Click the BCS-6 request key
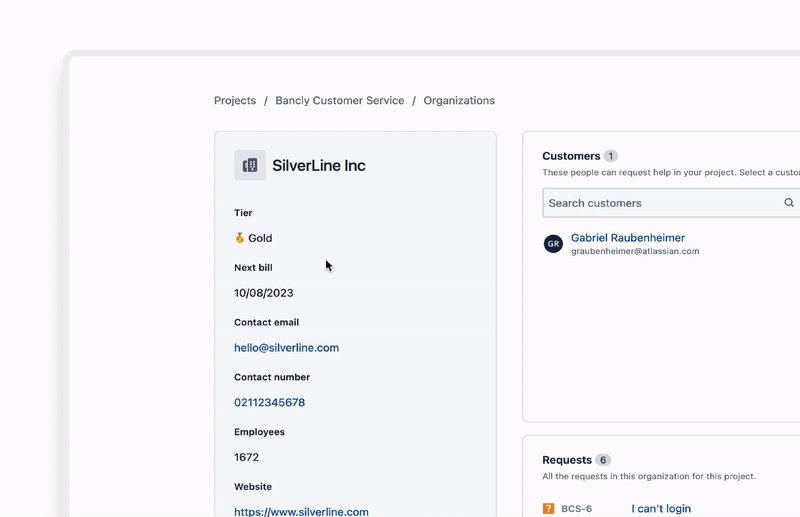Screen dimensions: 800x517 [x=577, y=509]
